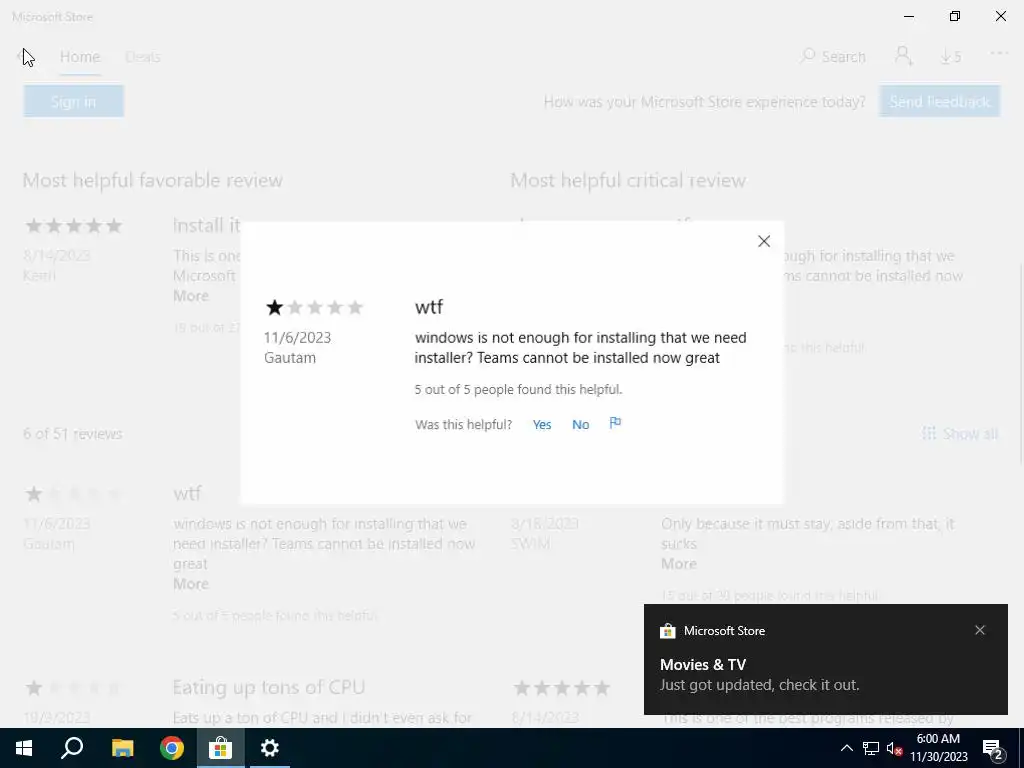This screenshot has height=768, width=1024.
Task: Go to the Home tab
Action: [80, 57]
